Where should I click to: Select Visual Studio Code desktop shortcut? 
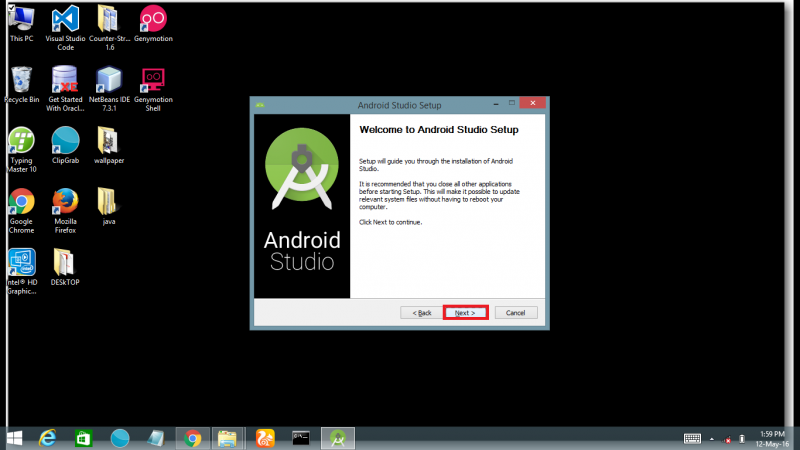pyautogui.click(x=65, y=28)
